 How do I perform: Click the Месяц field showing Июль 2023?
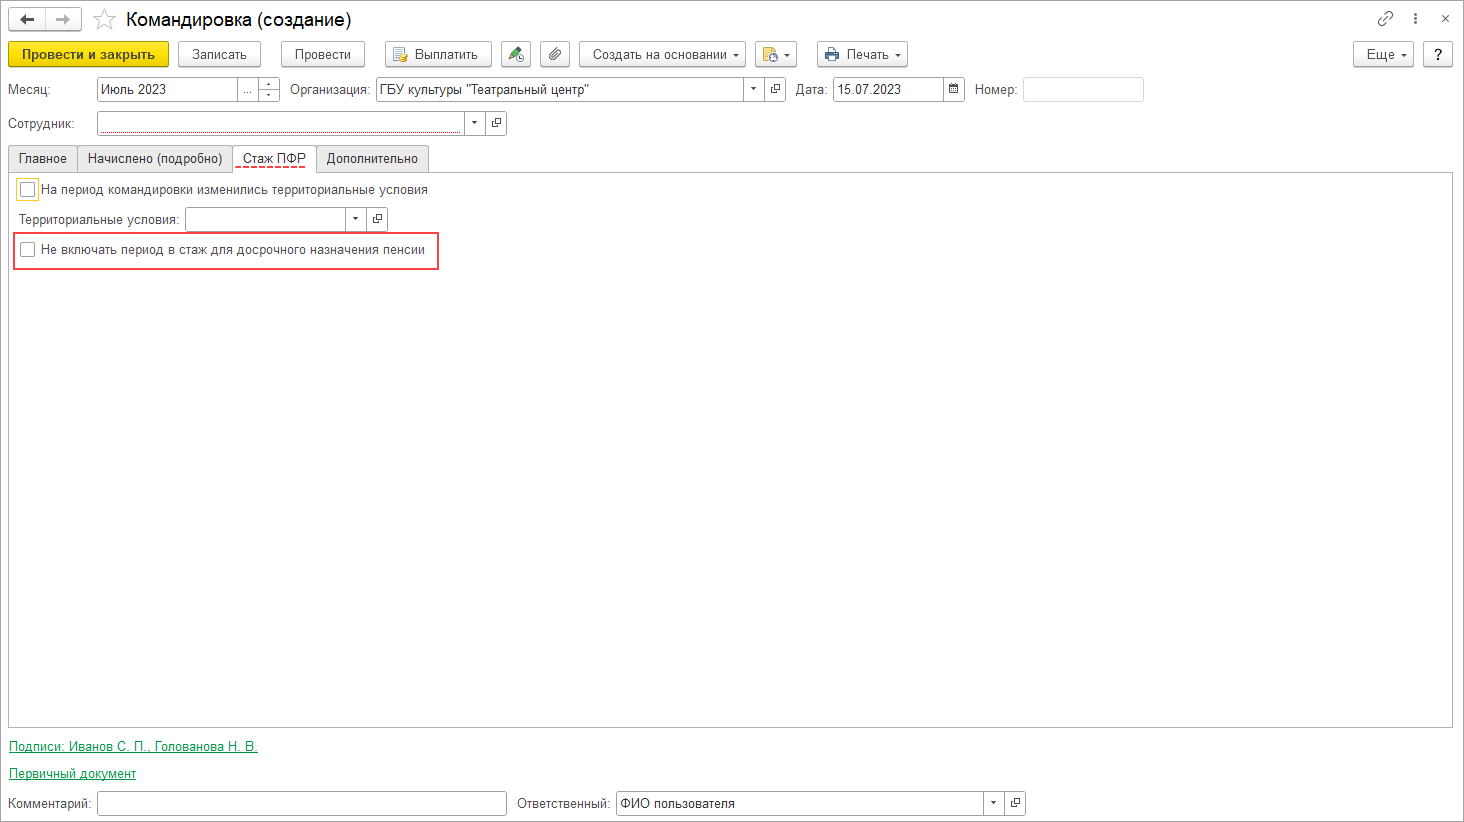167,89
